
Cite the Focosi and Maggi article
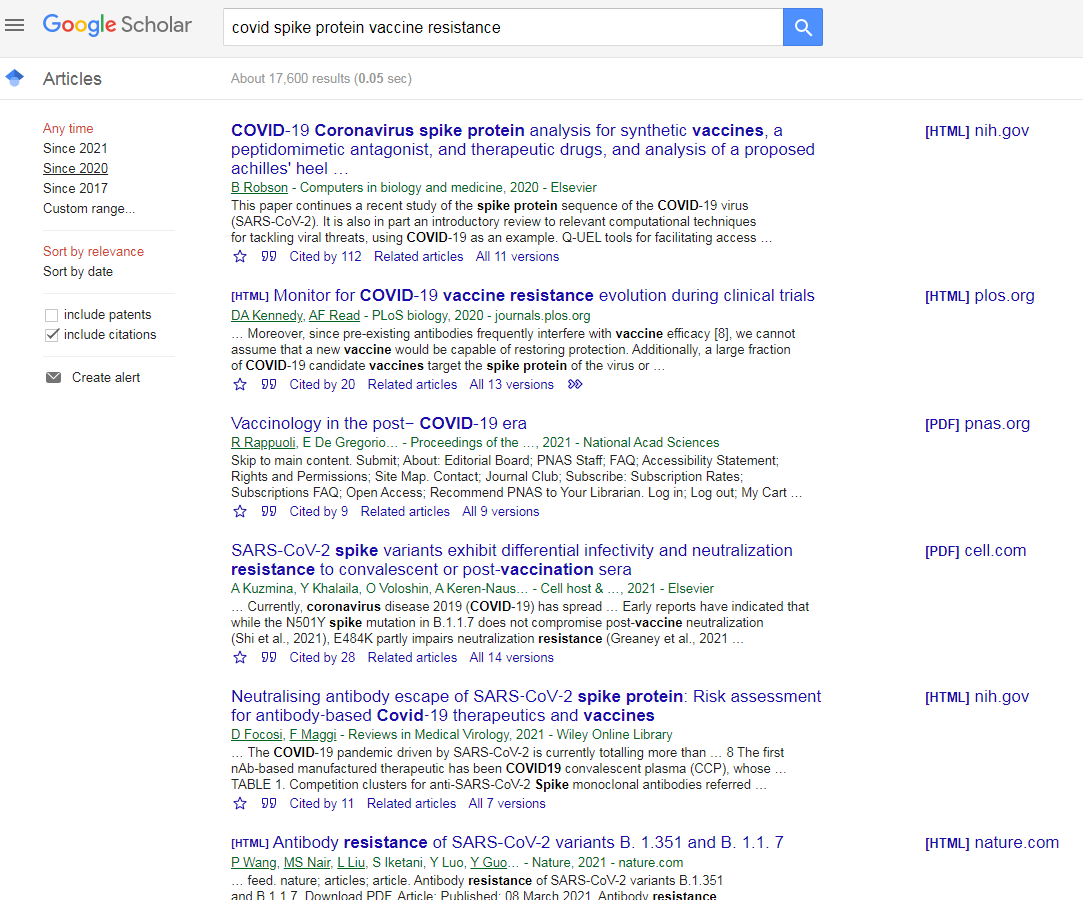coord(269,803)
